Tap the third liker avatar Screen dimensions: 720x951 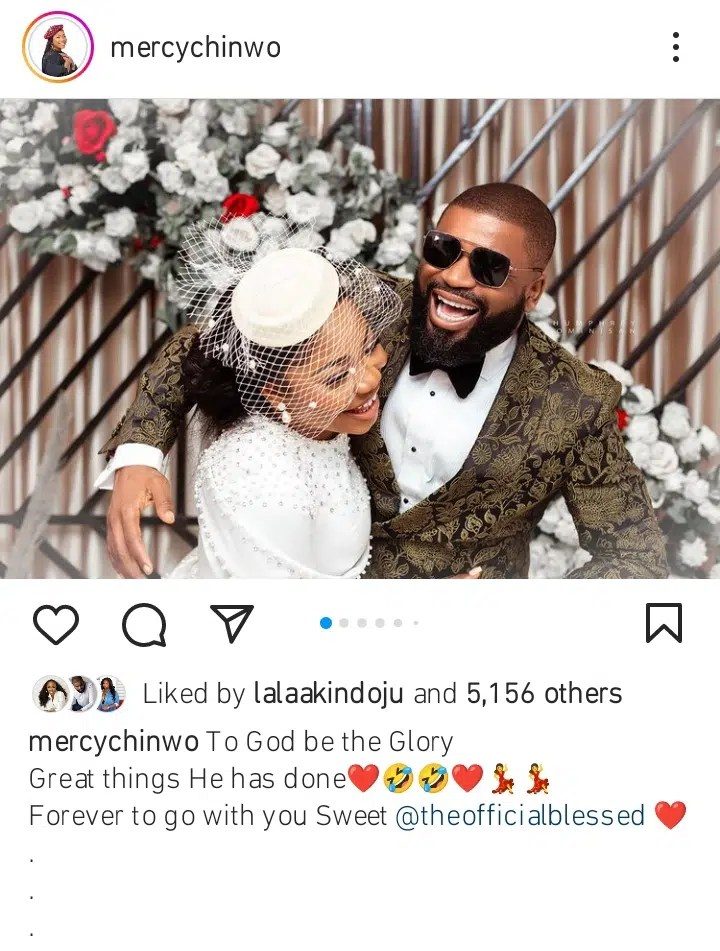(109, 693)
